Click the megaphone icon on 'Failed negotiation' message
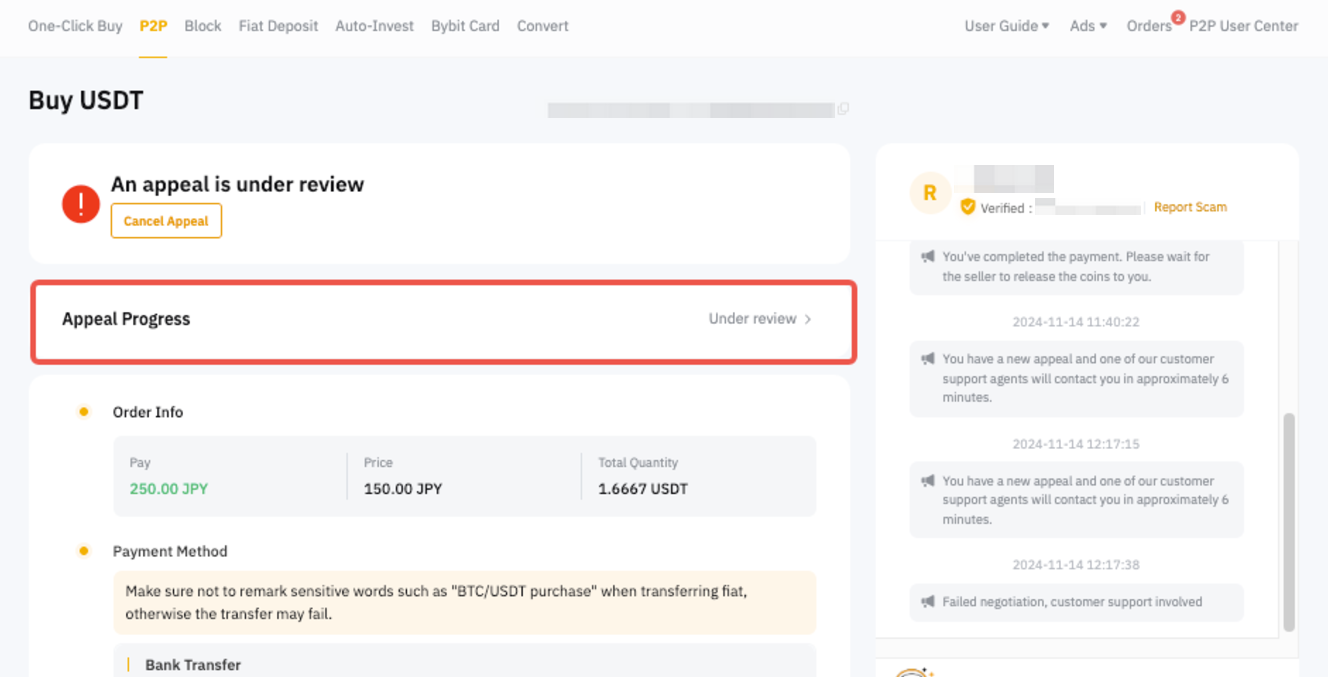 coord(928,602)
